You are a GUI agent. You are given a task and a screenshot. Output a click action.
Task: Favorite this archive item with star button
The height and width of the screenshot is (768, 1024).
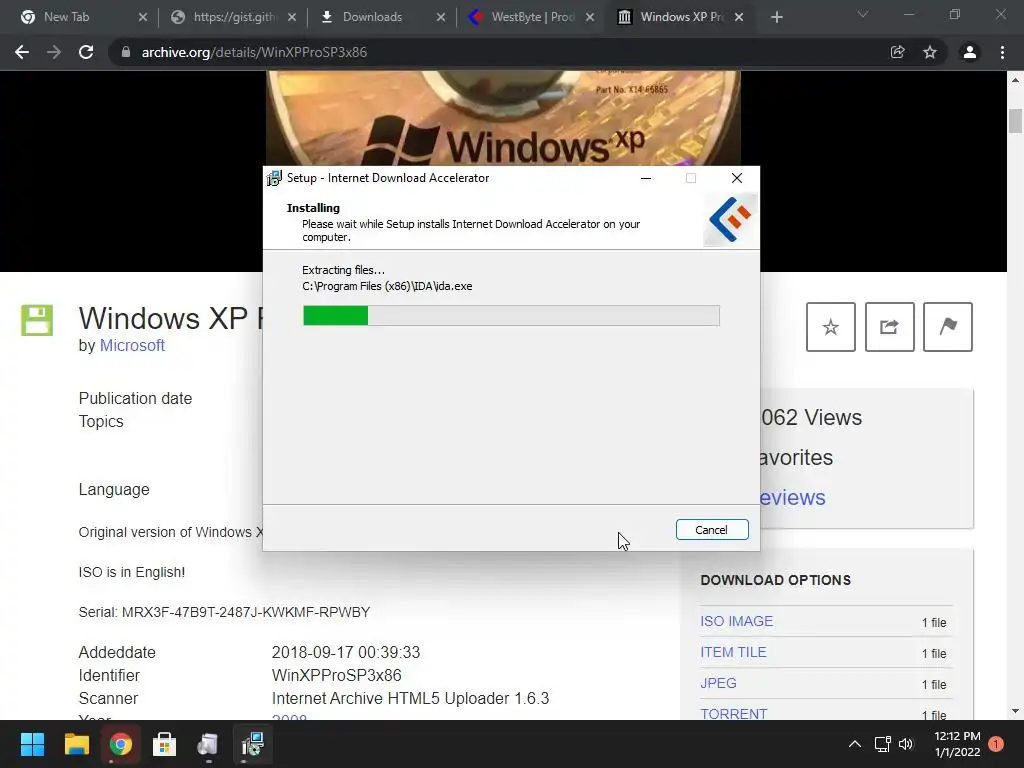point(831,327)
